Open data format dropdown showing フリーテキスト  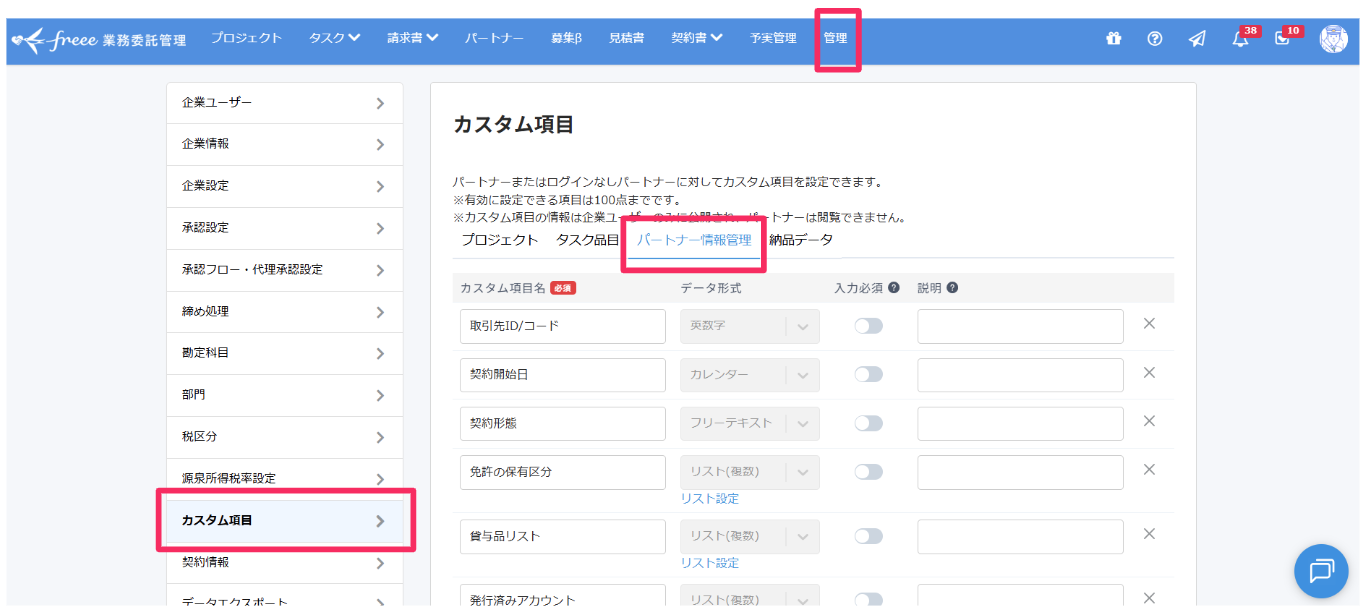tap(749, 423)
